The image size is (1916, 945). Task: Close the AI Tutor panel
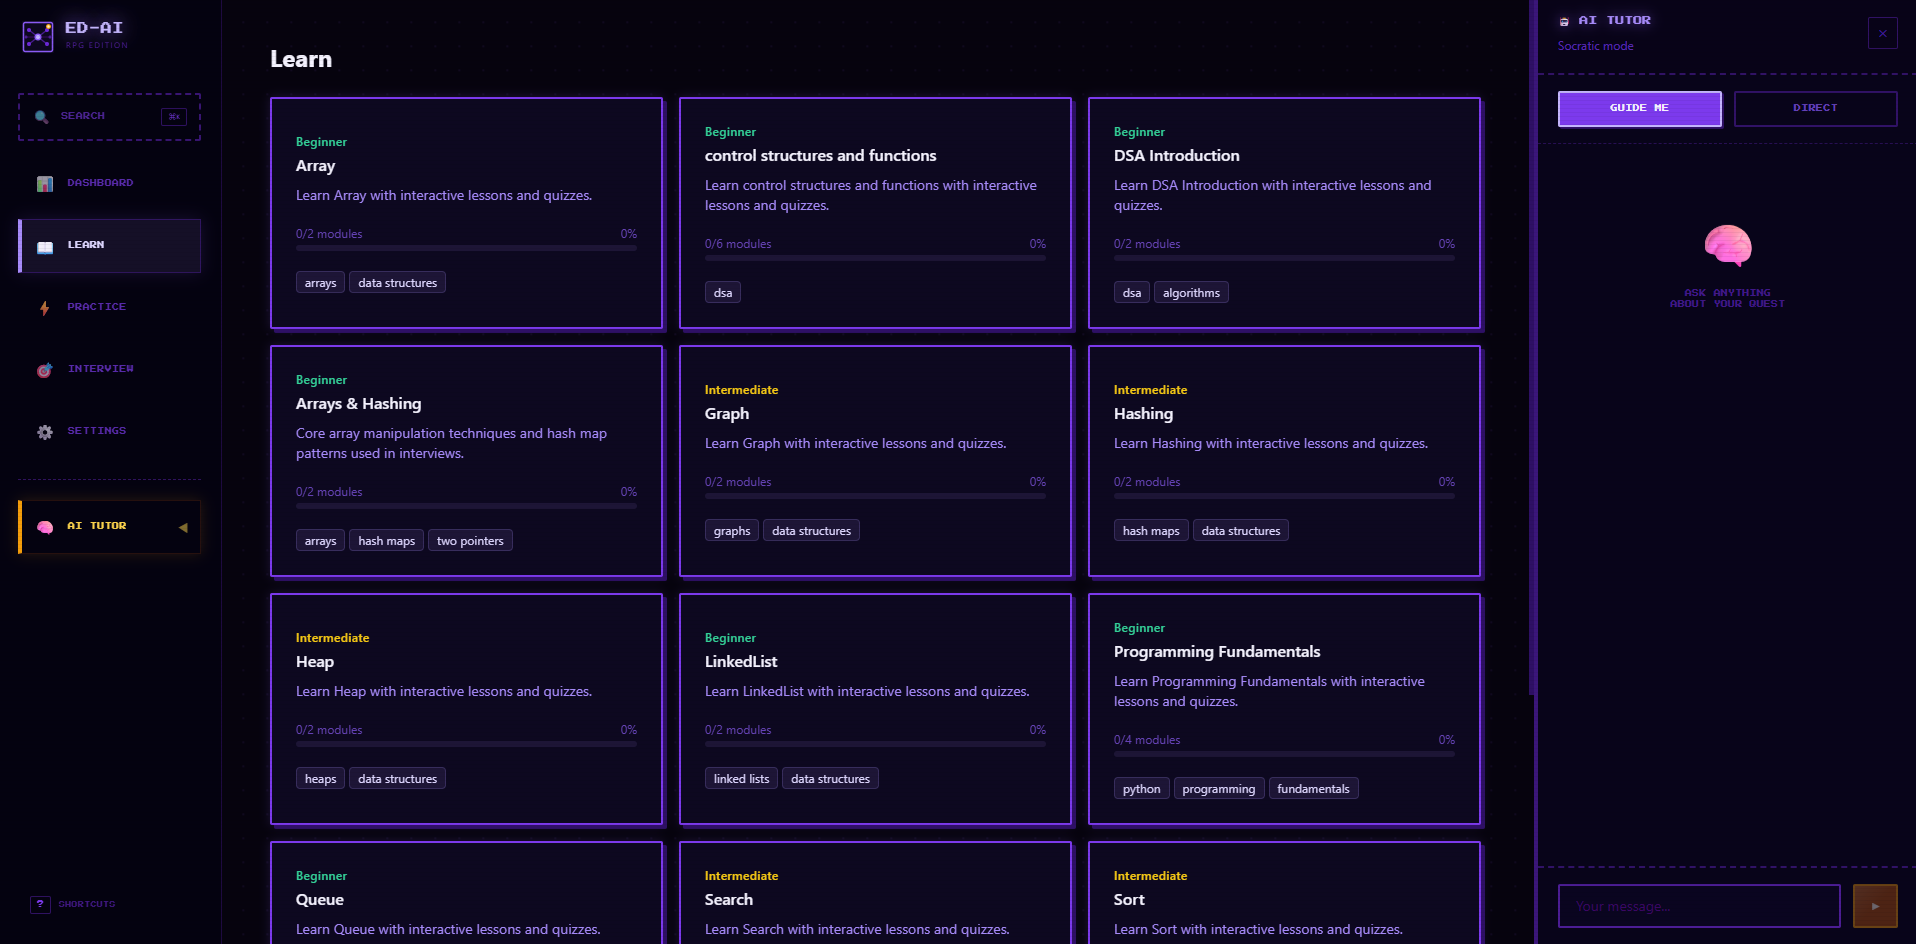1882,33
